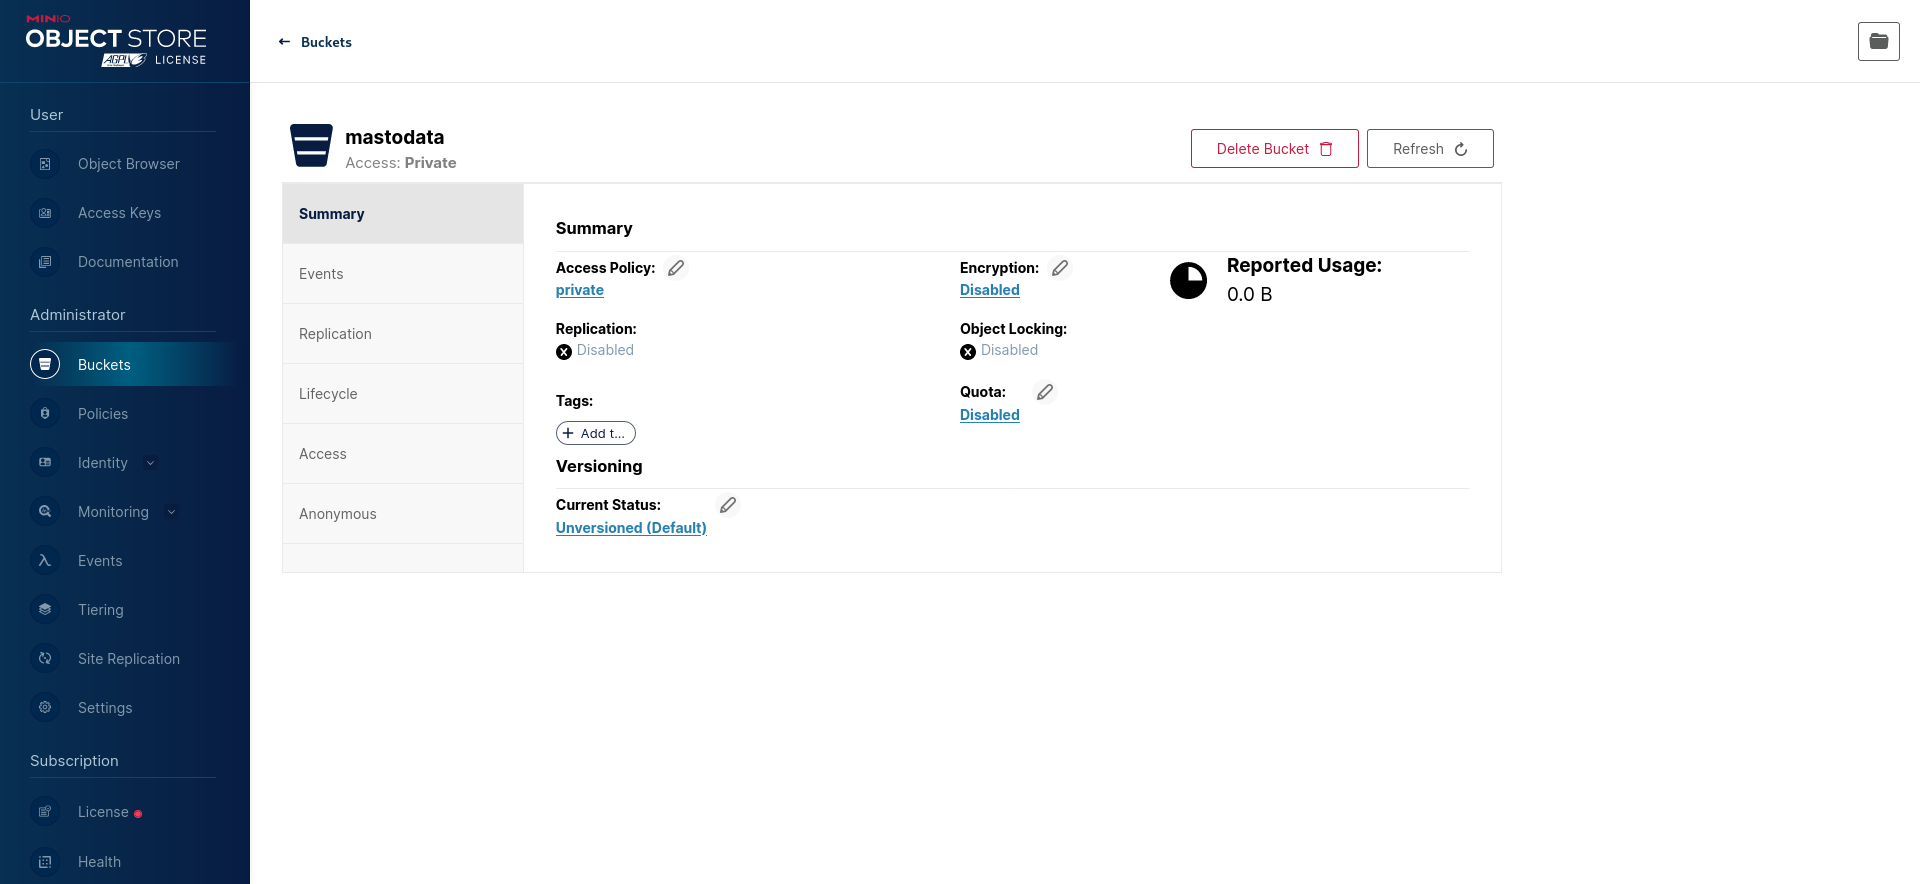Click the Unversioned (Default) link
1920x884 pixels.
pos(631,528)
